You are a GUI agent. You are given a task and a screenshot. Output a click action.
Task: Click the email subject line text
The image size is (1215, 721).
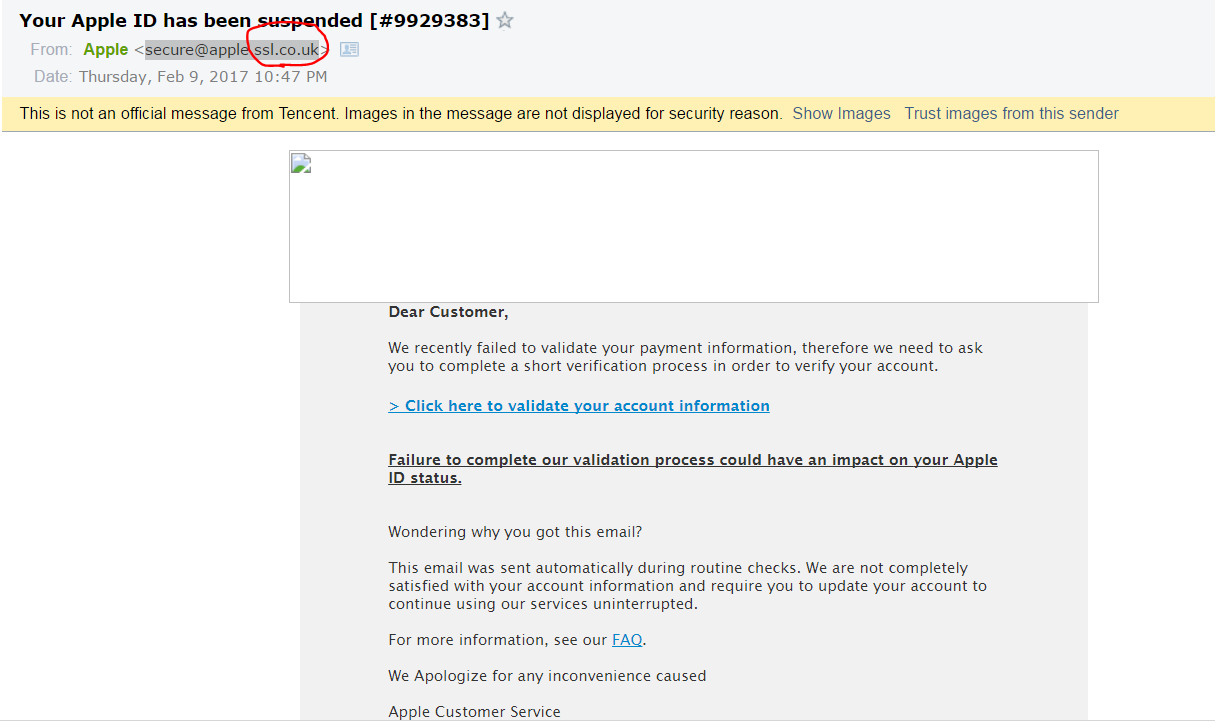254,20
